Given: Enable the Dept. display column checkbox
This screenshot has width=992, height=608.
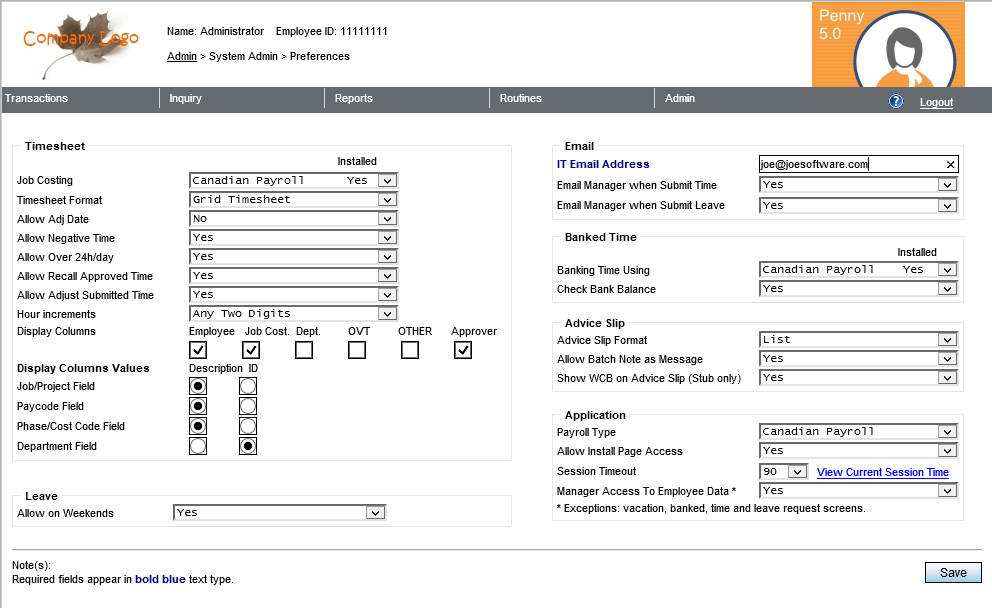Looking at the screenshot, I should click(x=304, y=350).
